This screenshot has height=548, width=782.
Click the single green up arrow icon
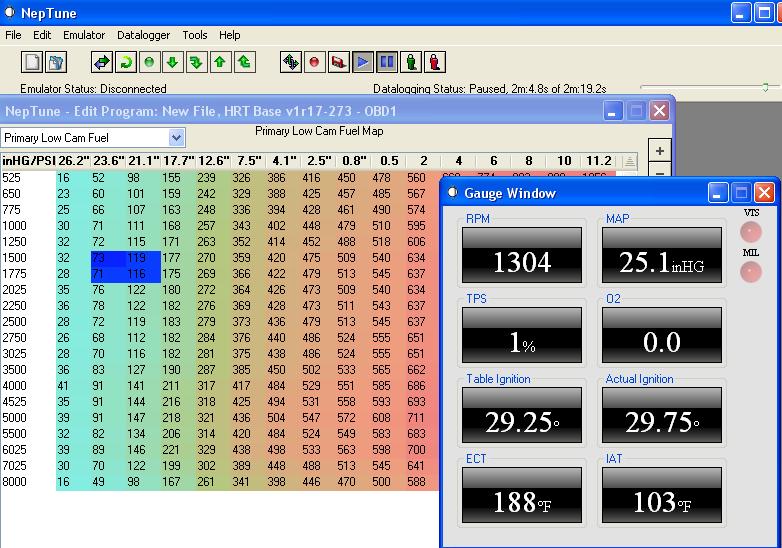(220, 62)
